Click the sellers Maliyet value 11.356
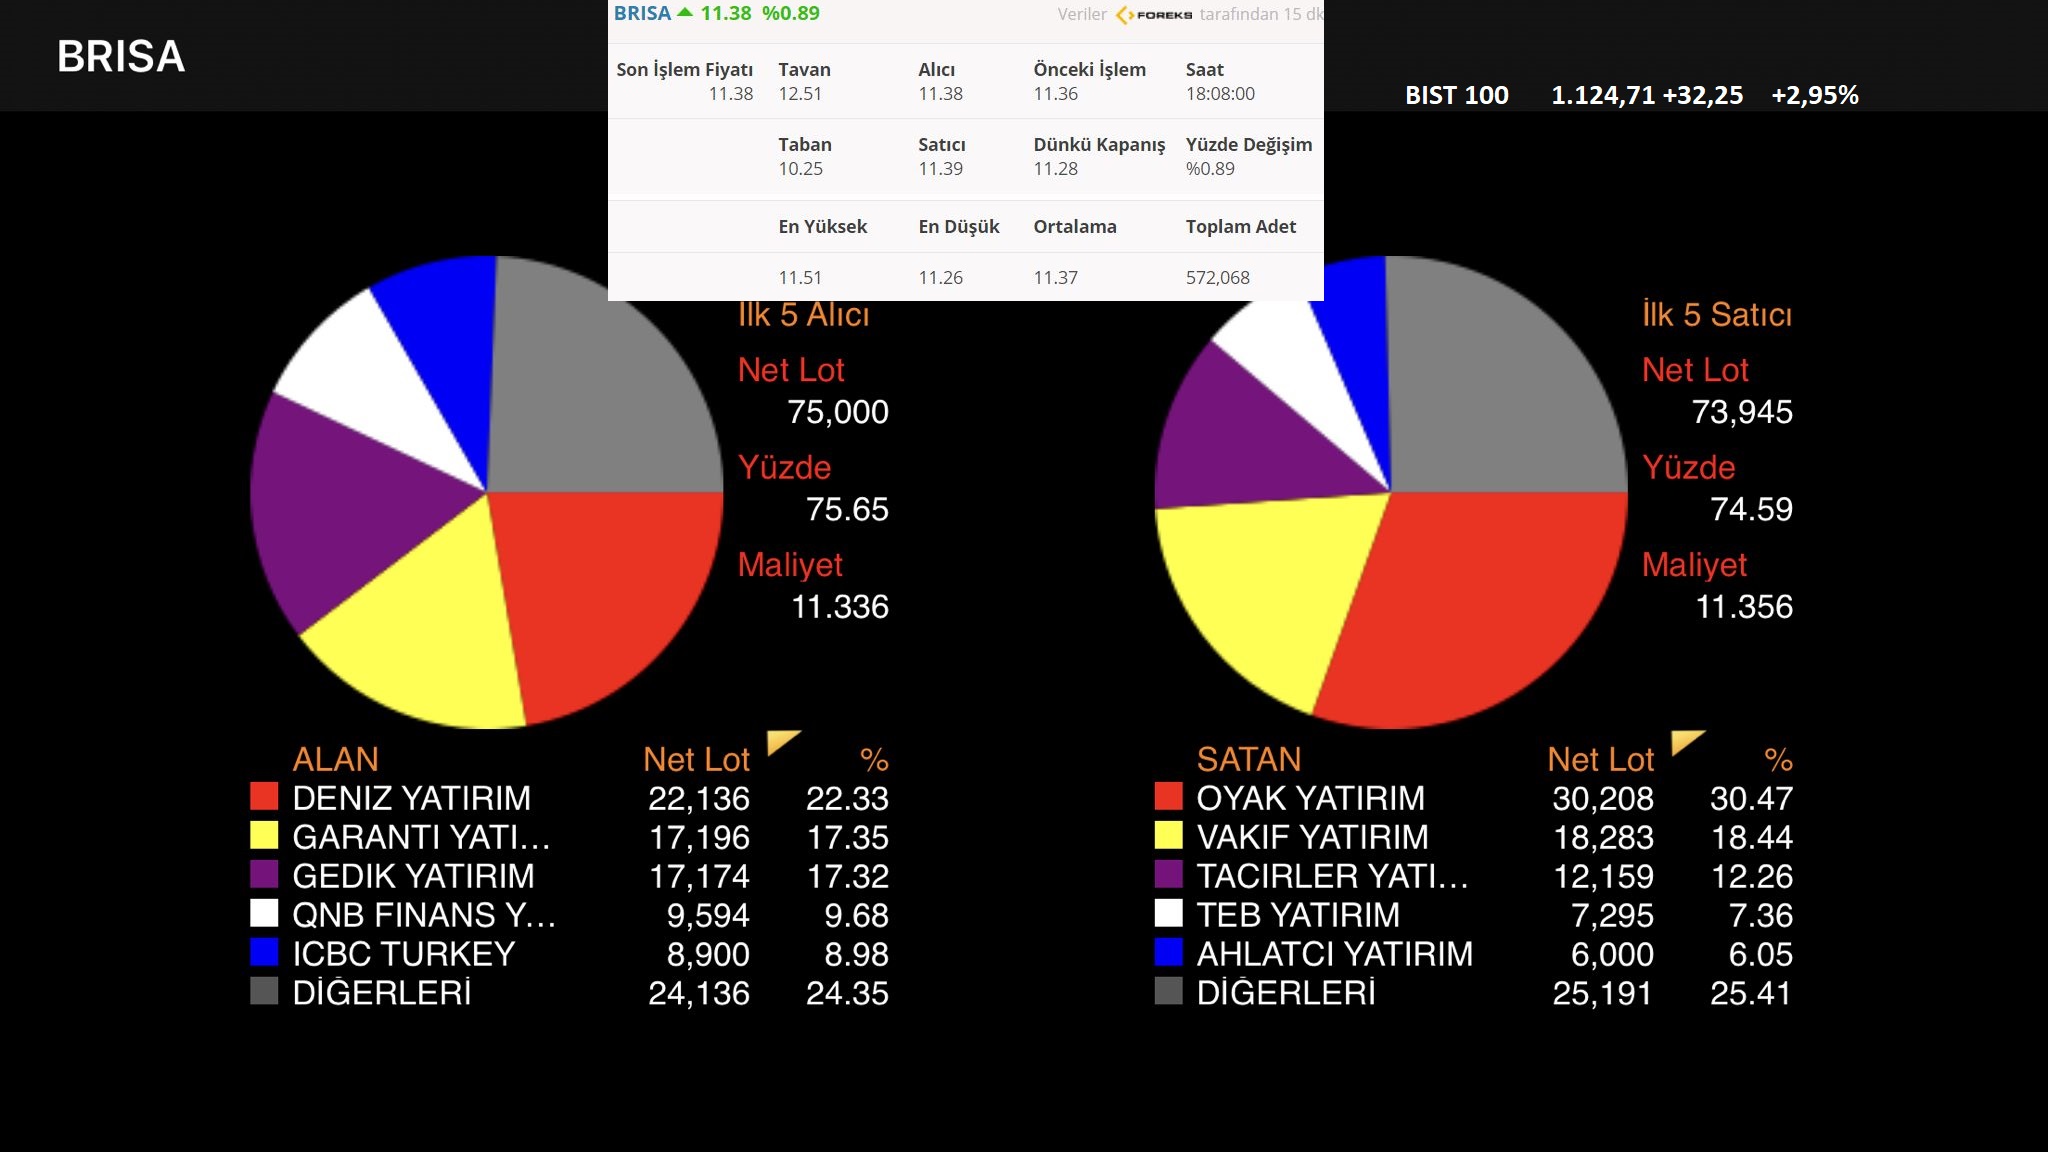The width and height of the screenshot is (2048, 1152). [1744, 606]
